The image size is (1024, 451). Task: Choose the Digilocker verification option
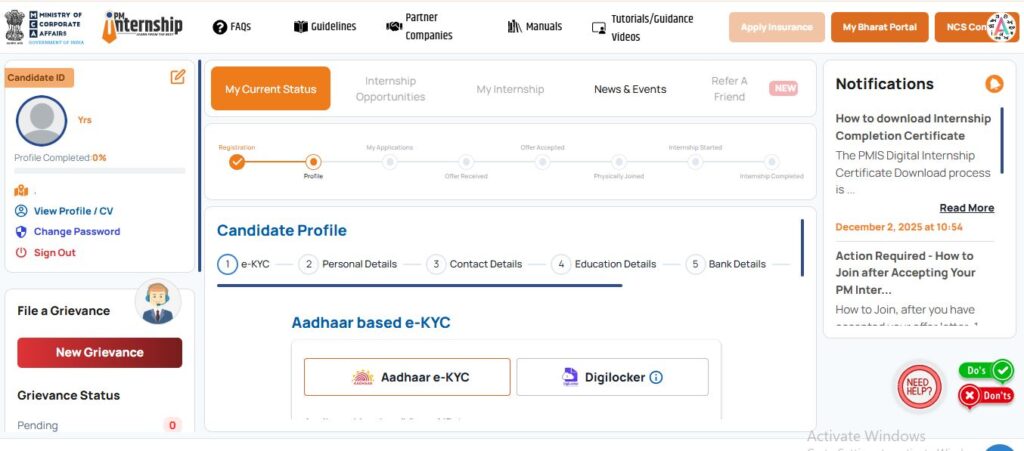click(612, 377)
